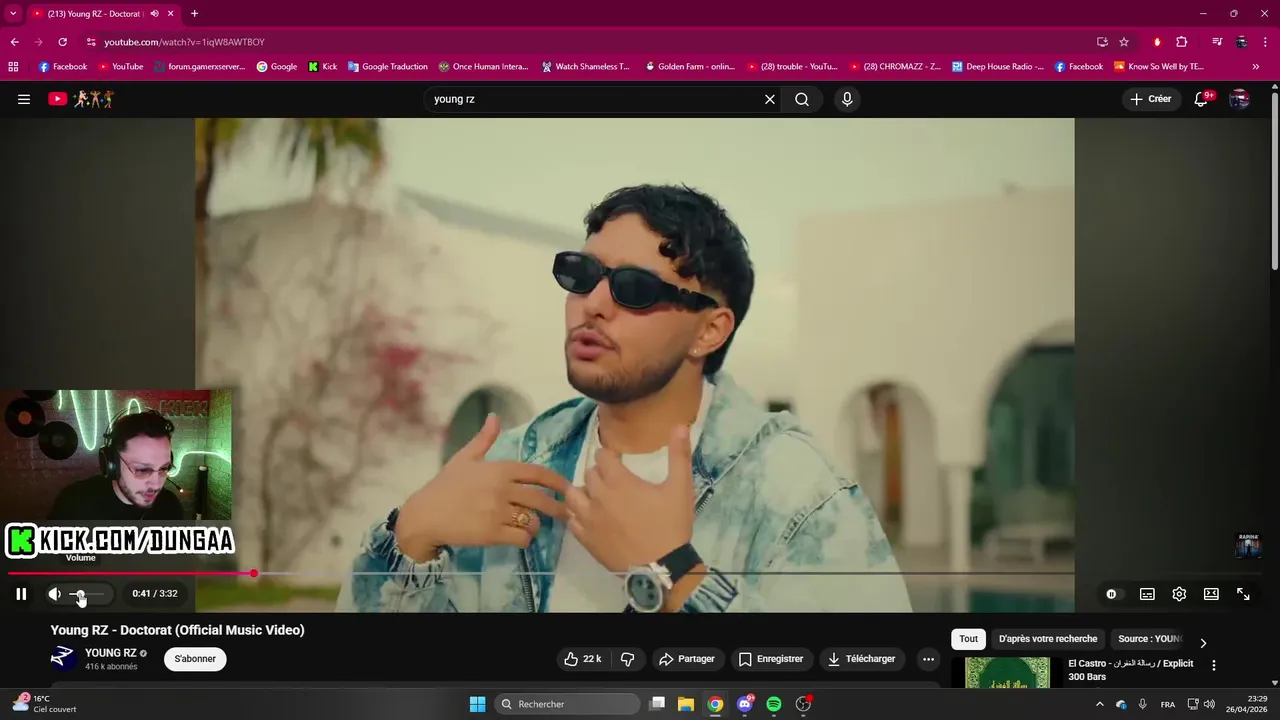The image size is (1280, 720).
Task: Open the YouTube account avatar menu
Action: pos(1239,99)
